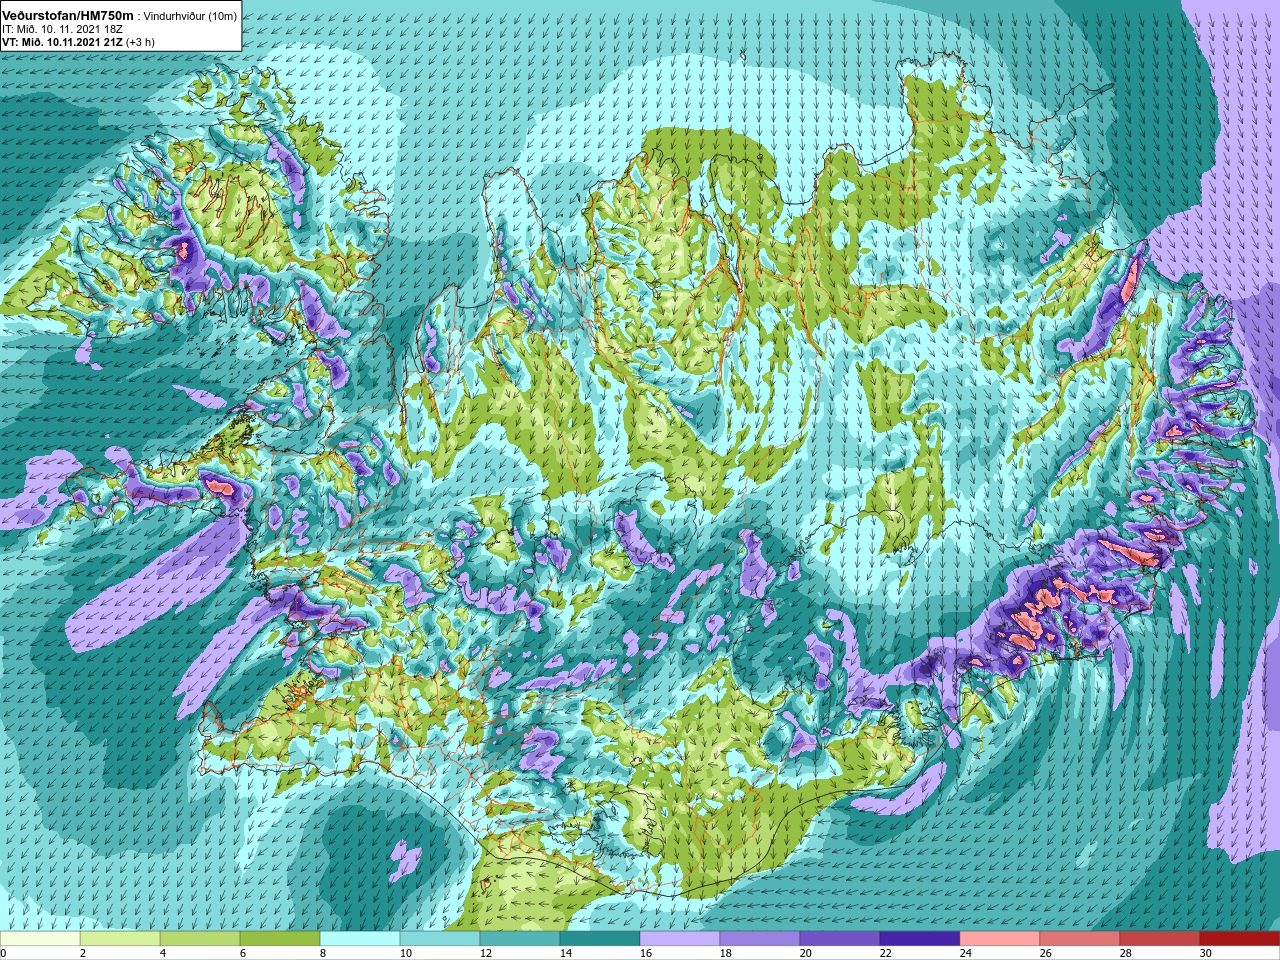The height and width of the screenshot is (960, 1280).
Task: Select the 20–22 violet legend swatch
Action: coord(840,939)
